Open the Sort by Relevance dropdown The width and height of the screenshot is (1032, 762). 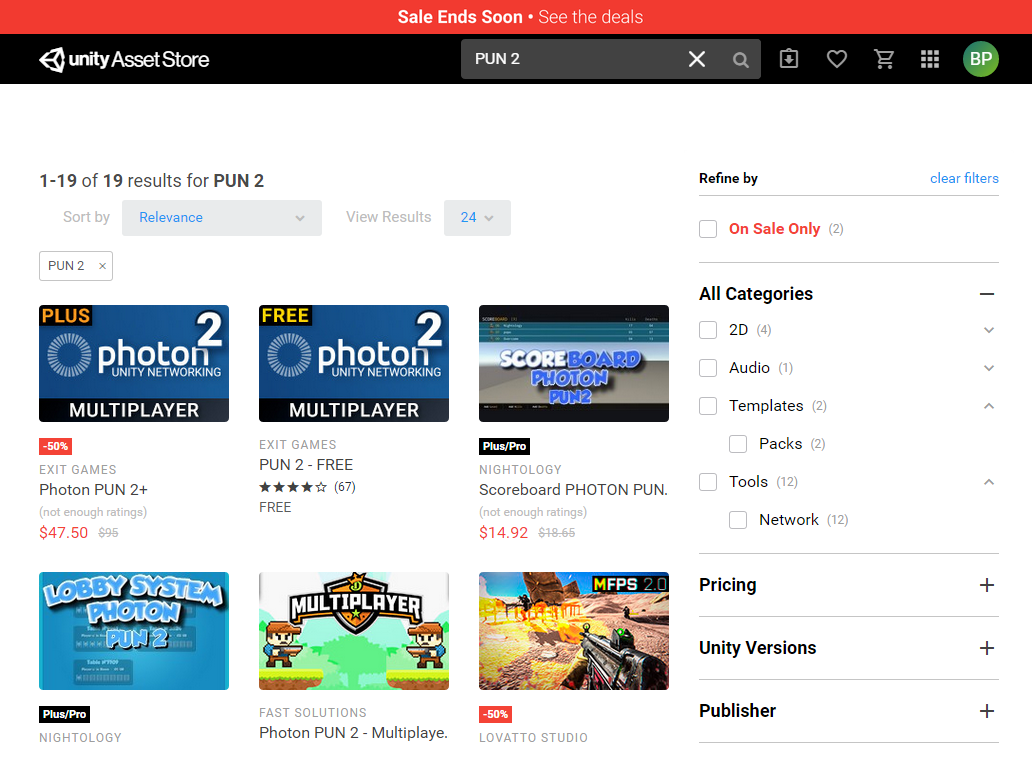coord(221,218)
